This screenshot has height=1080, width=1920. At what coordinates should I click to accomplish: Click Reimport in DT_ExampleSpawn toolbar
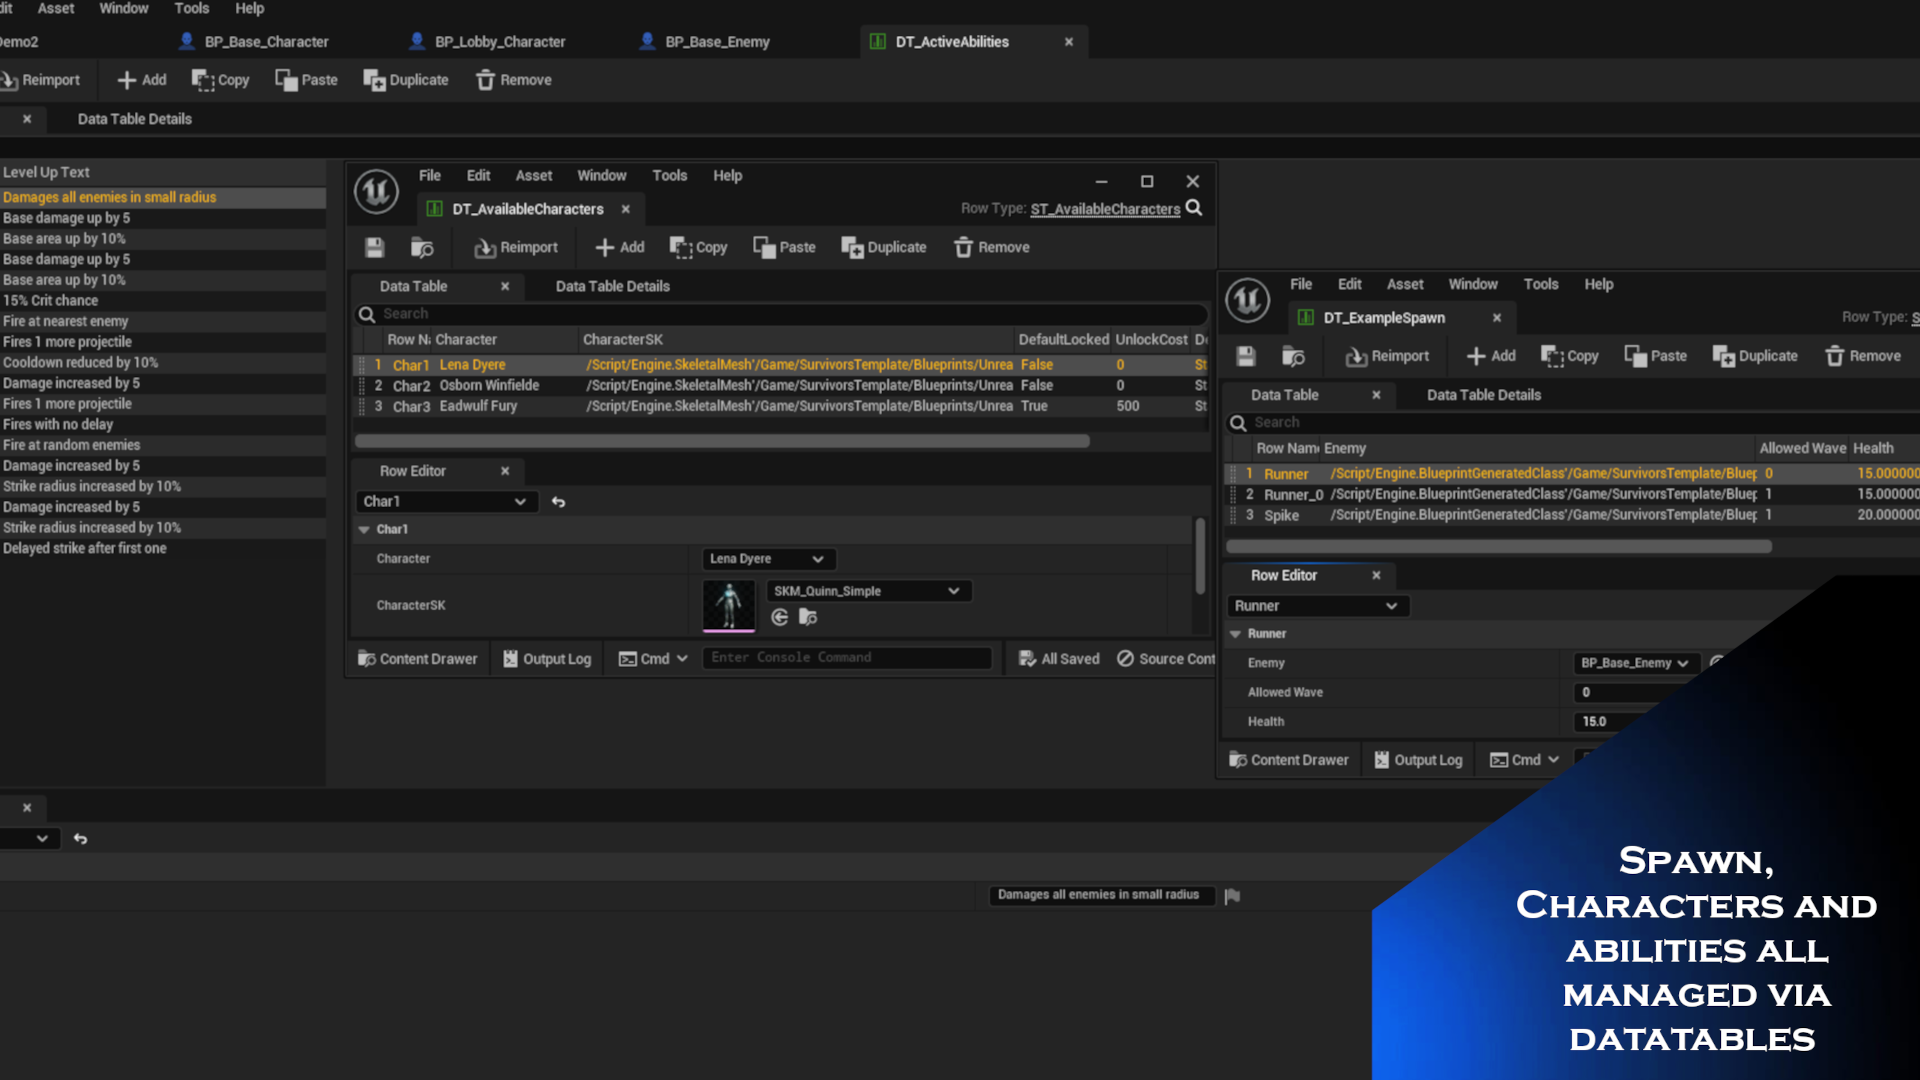pyautogui.click(x=1387, y=356)
